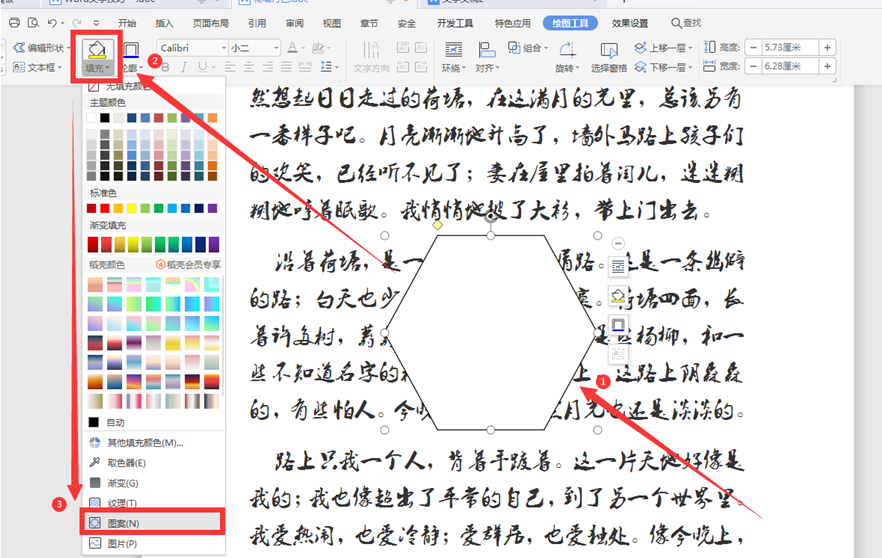
Task: Center align text in ribbon
Action: (x=249, y=68)
